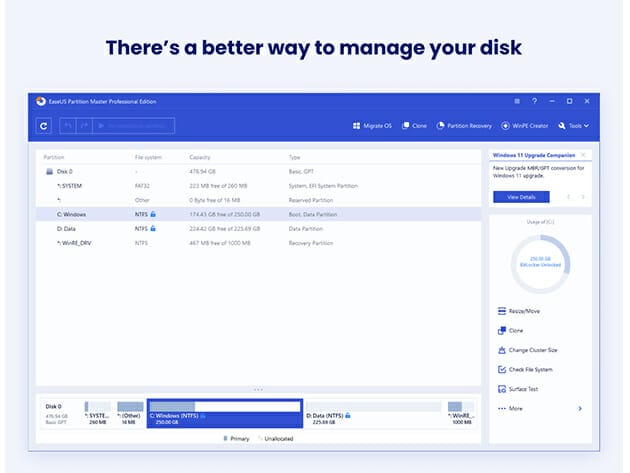Screen dimensions: 630x473
Task: Open Migrate OS from the top toolbar
Action: pos(374,126)
